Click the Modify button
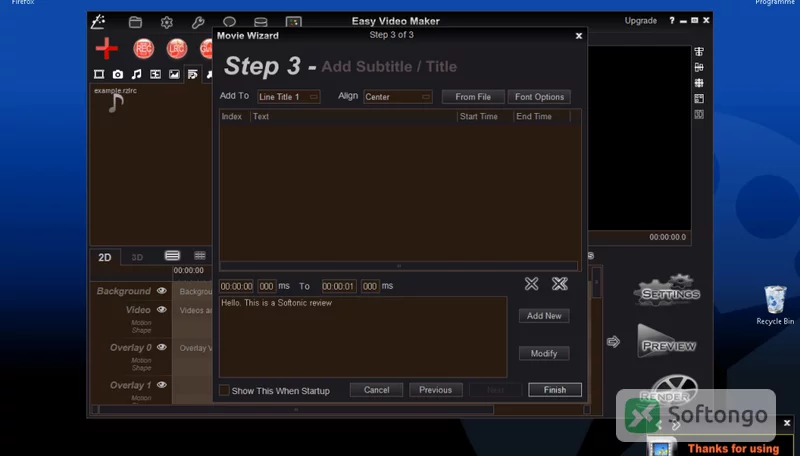This screenshot has height=456, width=800. (544, 353)
